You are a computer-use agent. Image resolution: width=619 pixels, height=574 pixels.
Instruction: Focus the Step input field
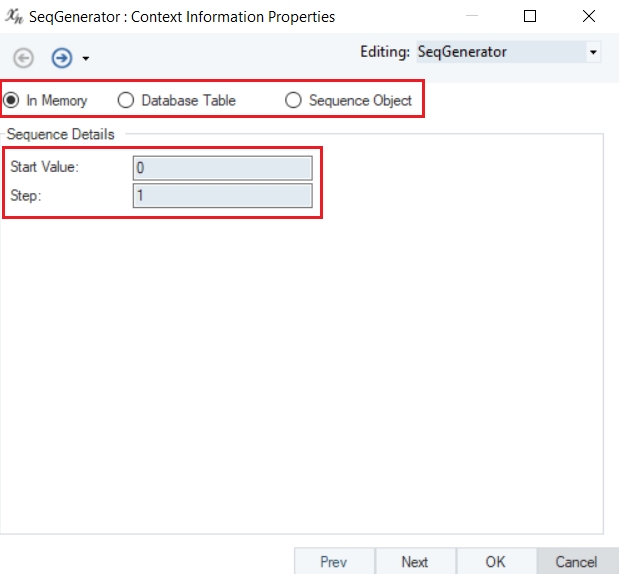[x=222, y=195]
